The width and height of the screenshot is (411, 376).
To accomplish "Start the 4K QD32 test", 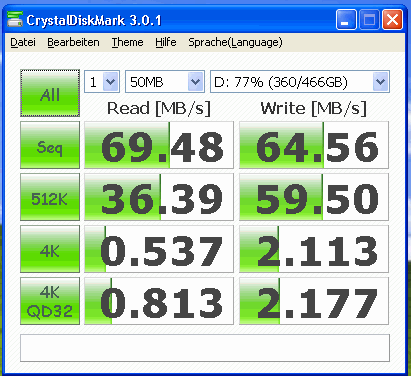I will 50,301.
